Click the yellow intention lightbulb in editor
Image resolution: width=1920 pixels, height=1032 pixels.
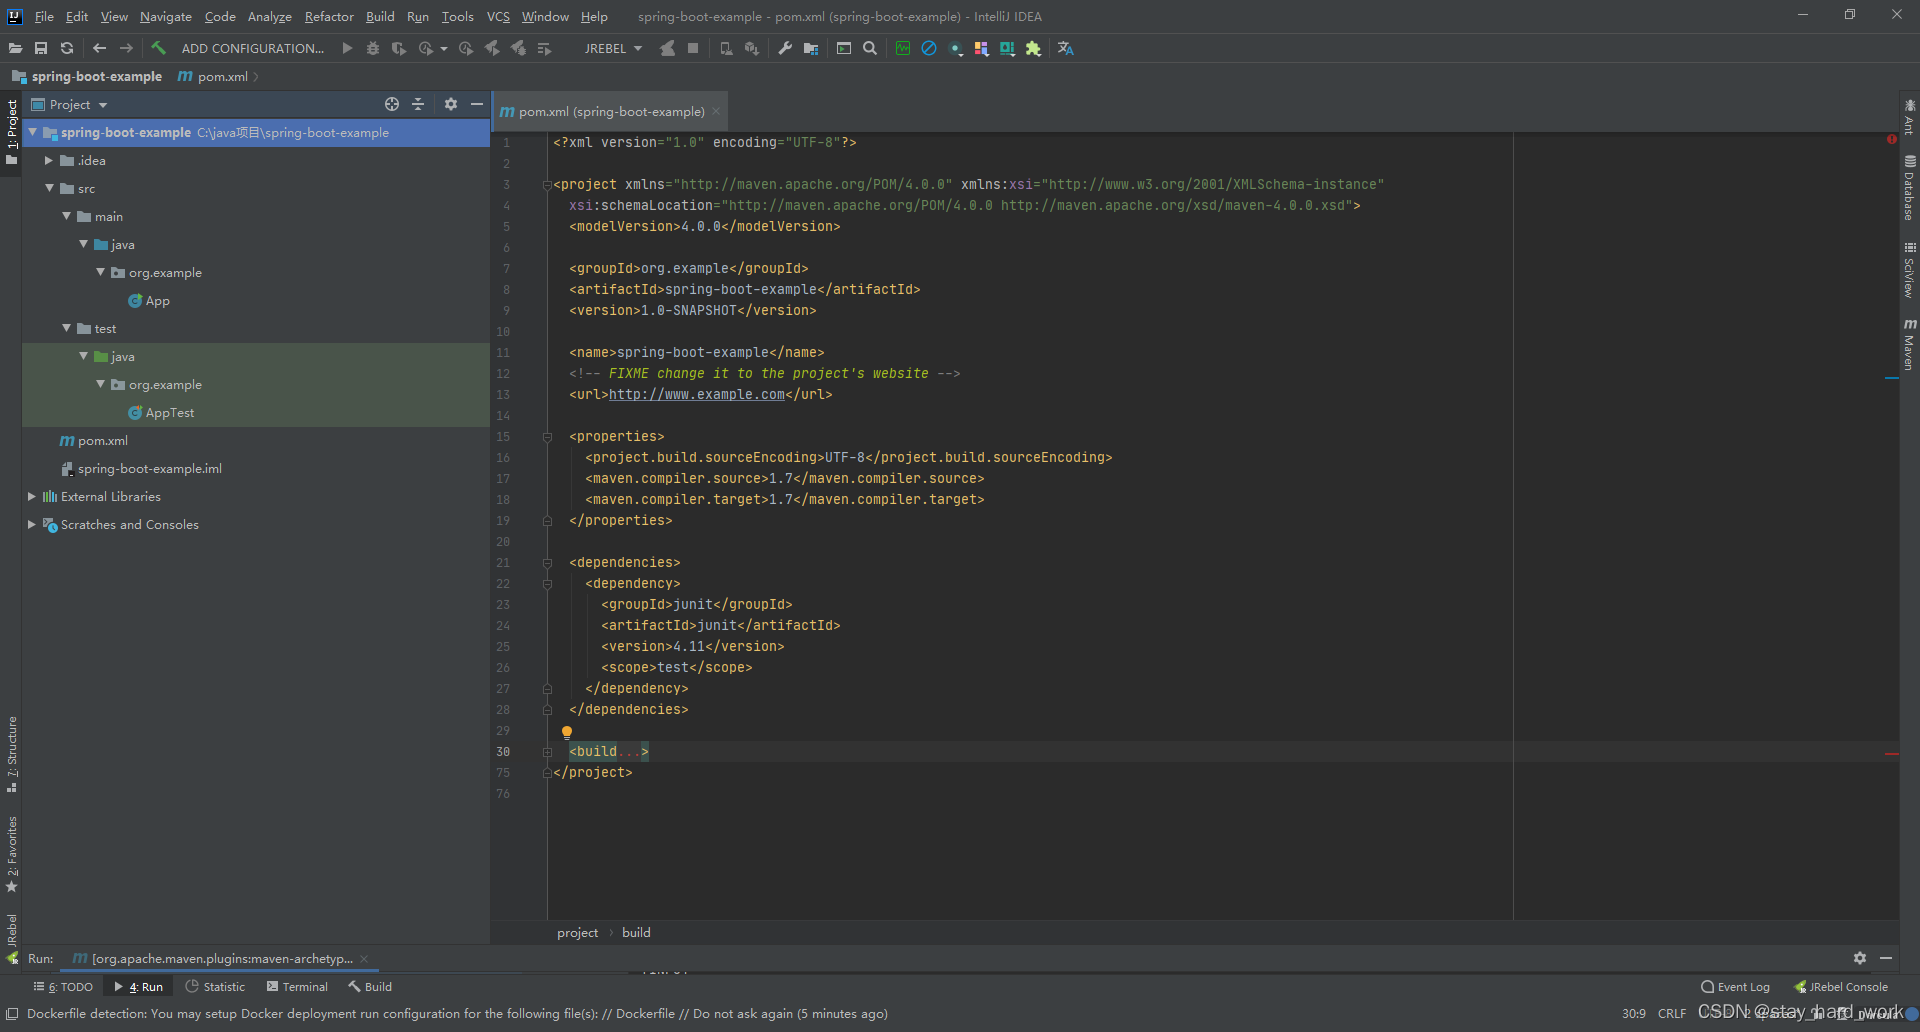point(567,732)
